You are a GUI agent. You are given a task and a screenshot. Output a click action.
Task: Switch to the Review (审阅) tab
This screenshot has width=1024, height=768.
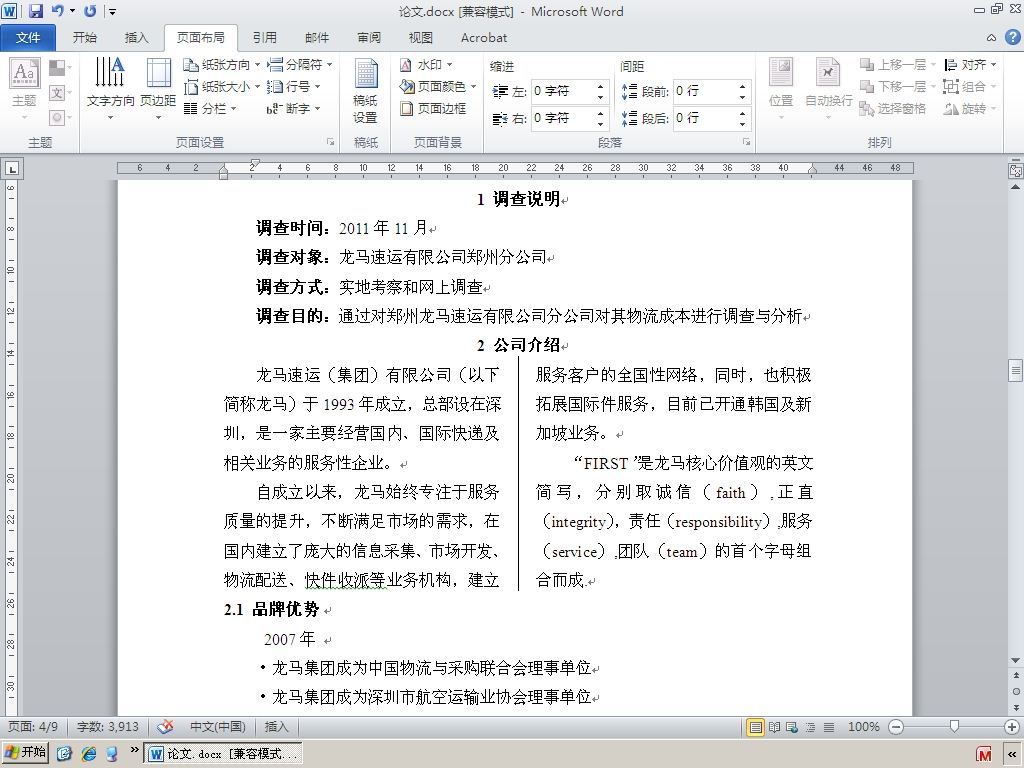(369, 38)
